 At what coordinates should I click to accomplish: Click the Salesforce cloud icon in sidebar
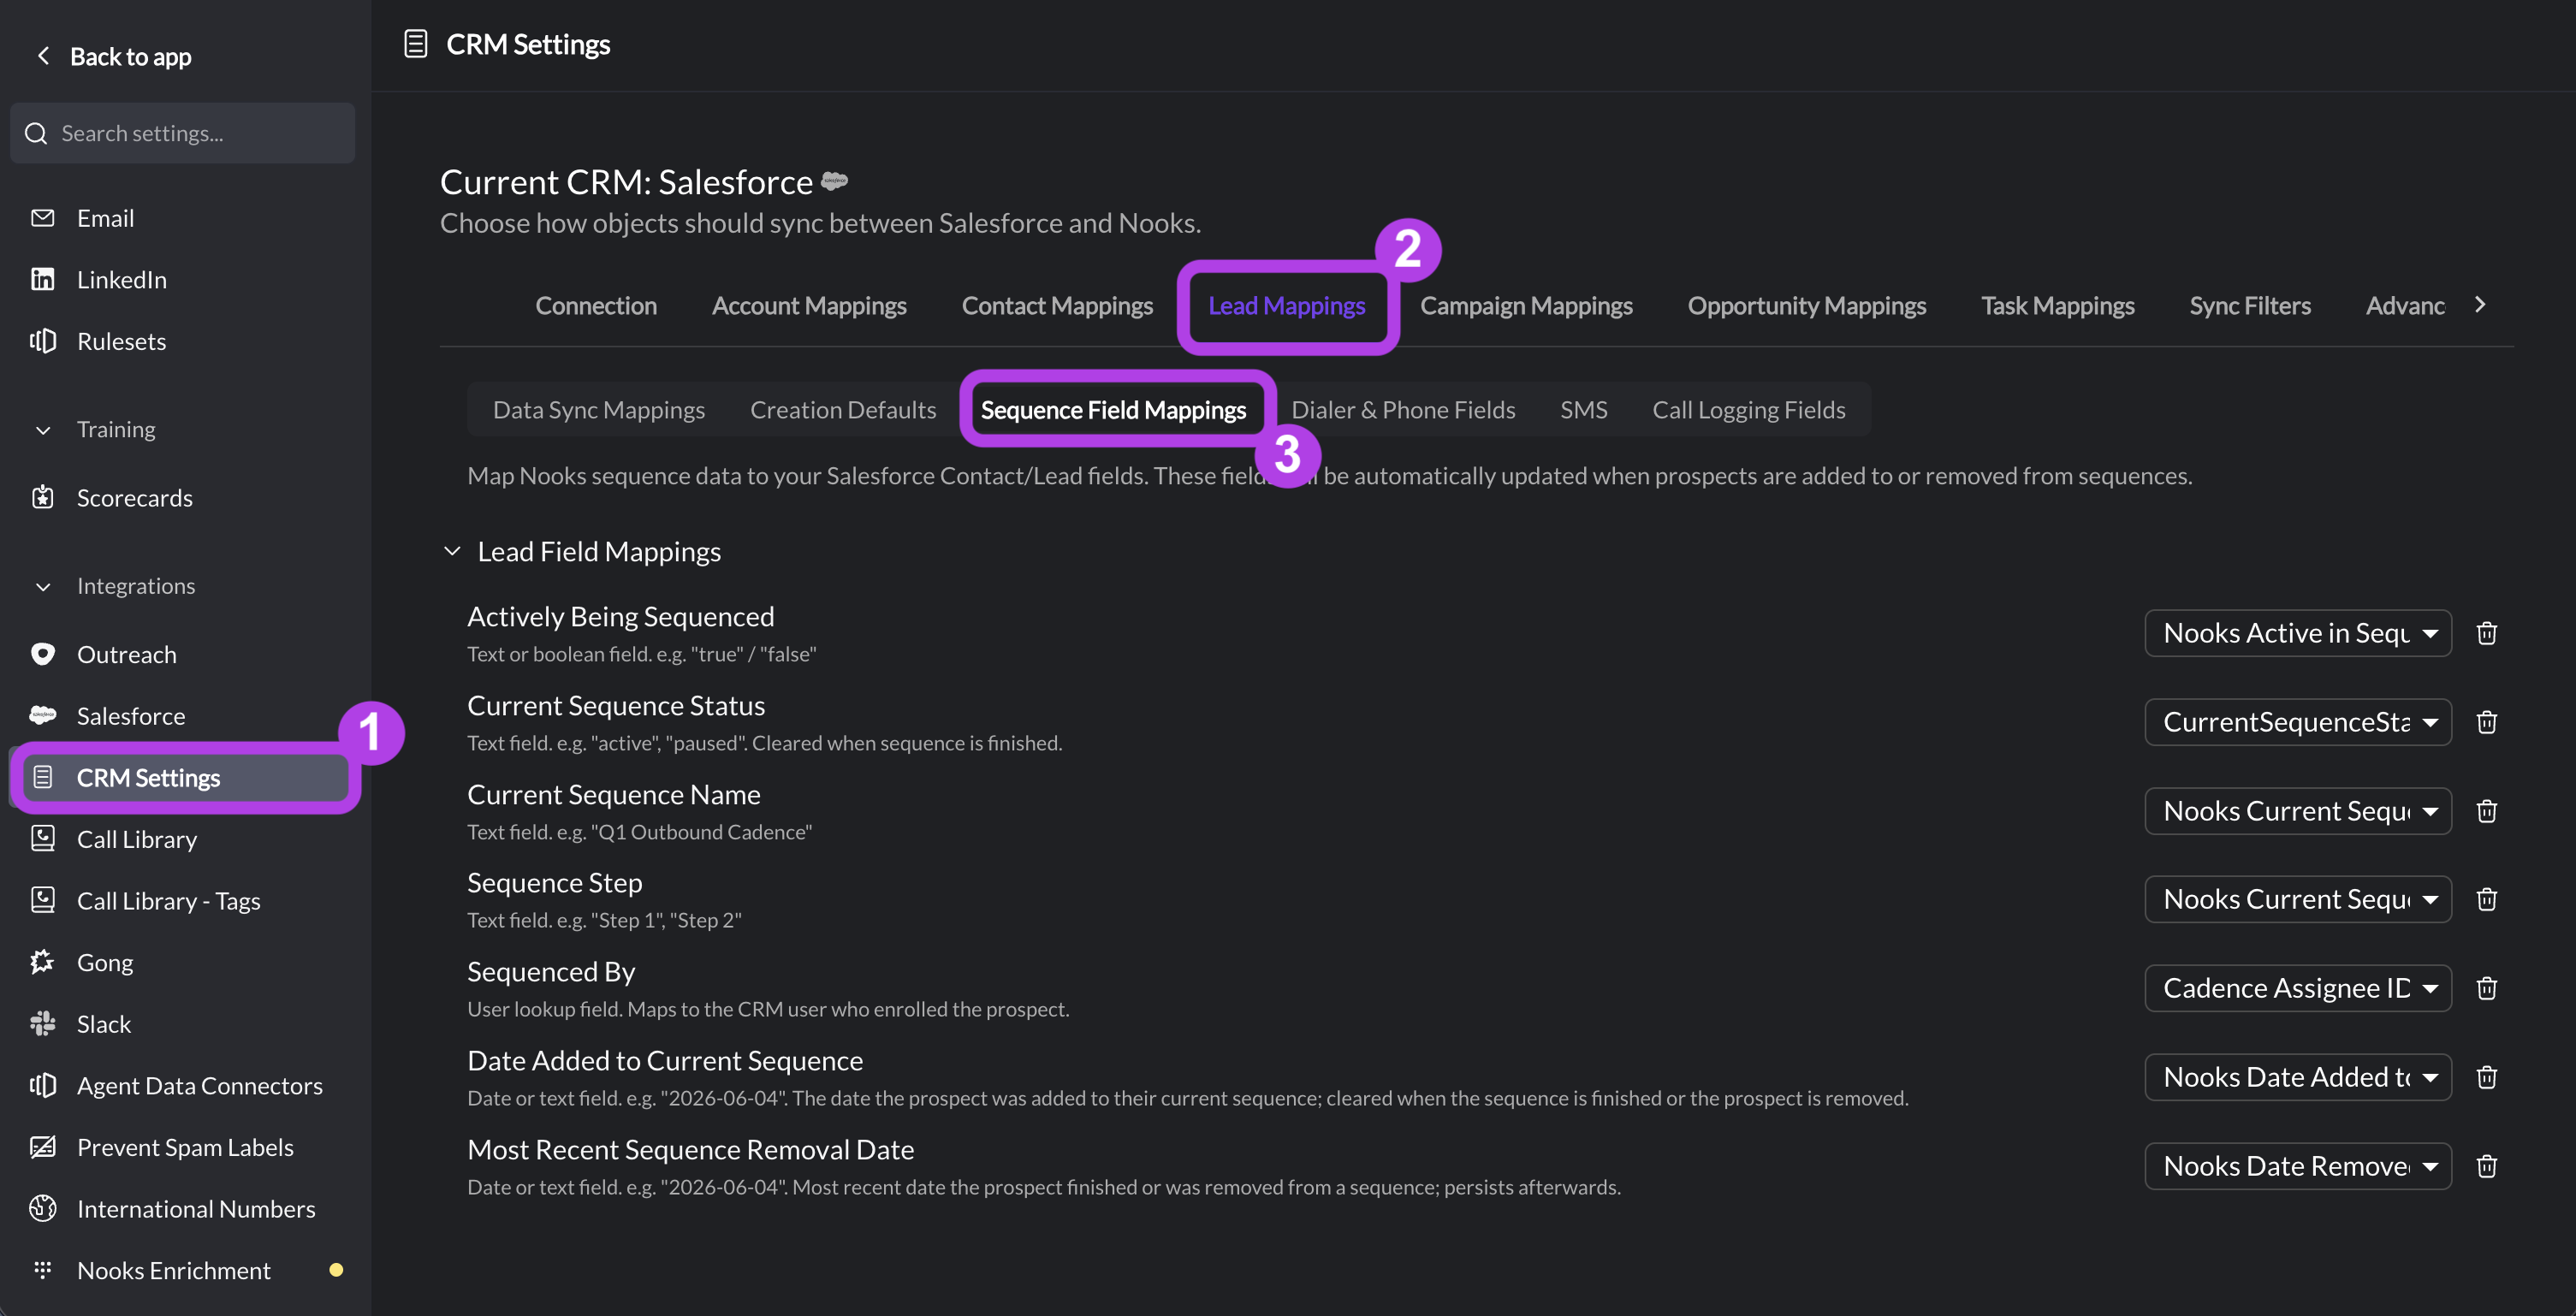pos(43,715)
